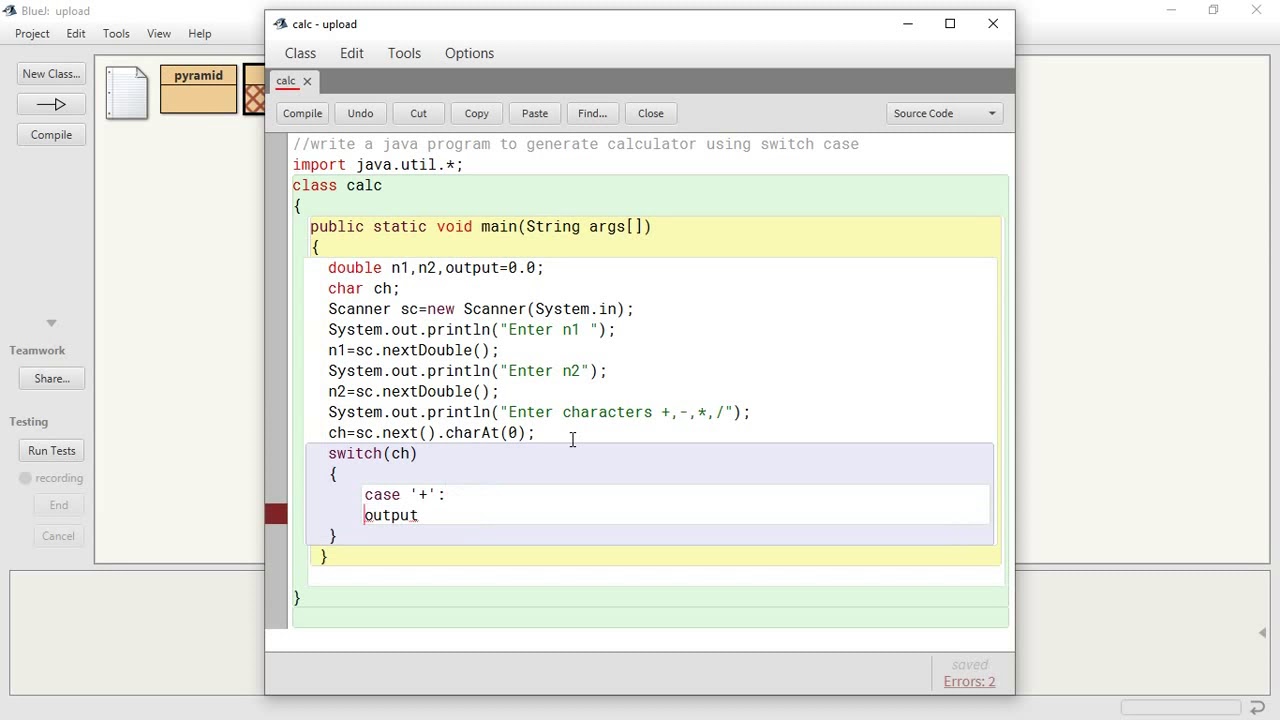
Task: Open the Source Code view dropdown
Action: (x=944, y=113)
